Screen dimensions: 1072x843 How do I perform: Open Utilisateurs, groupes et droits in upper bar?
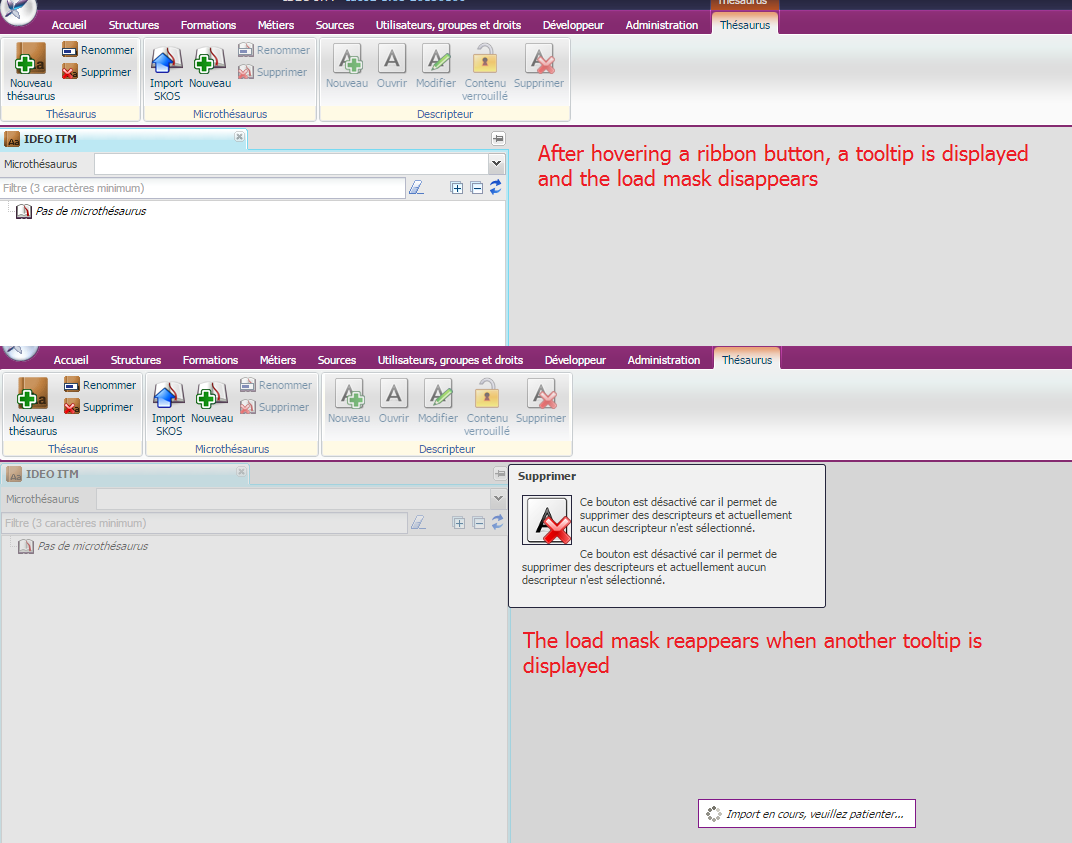448,25
